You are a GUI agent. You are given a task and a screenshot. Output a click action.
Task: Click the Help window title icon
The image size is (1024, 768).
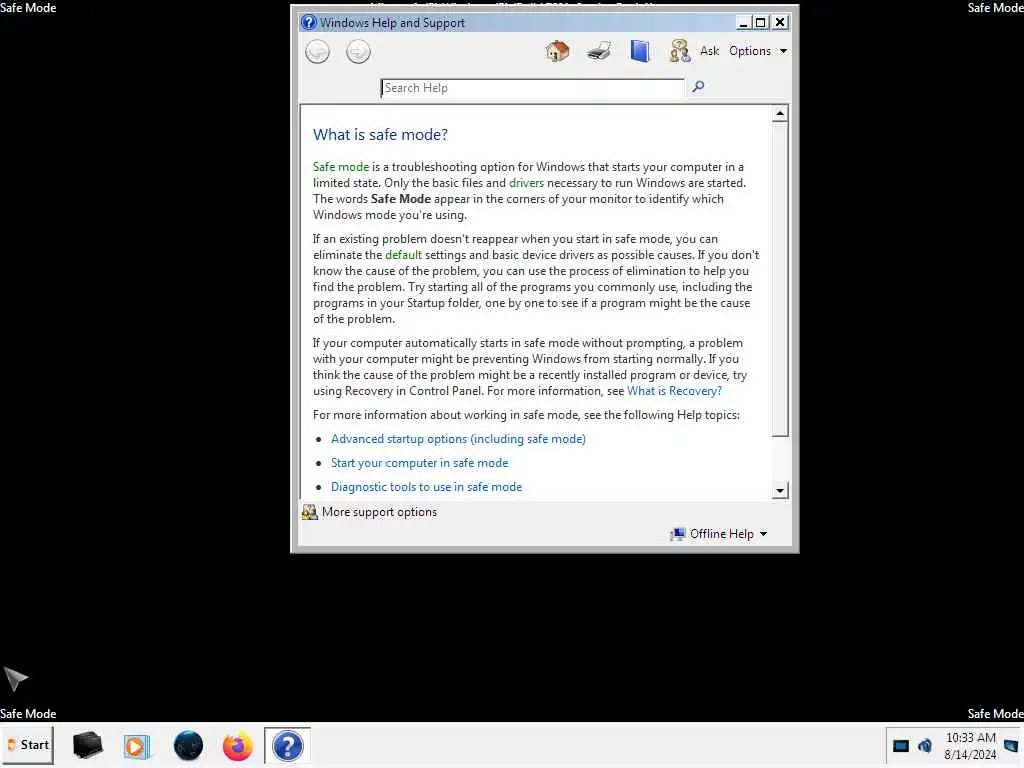(308, 22)
